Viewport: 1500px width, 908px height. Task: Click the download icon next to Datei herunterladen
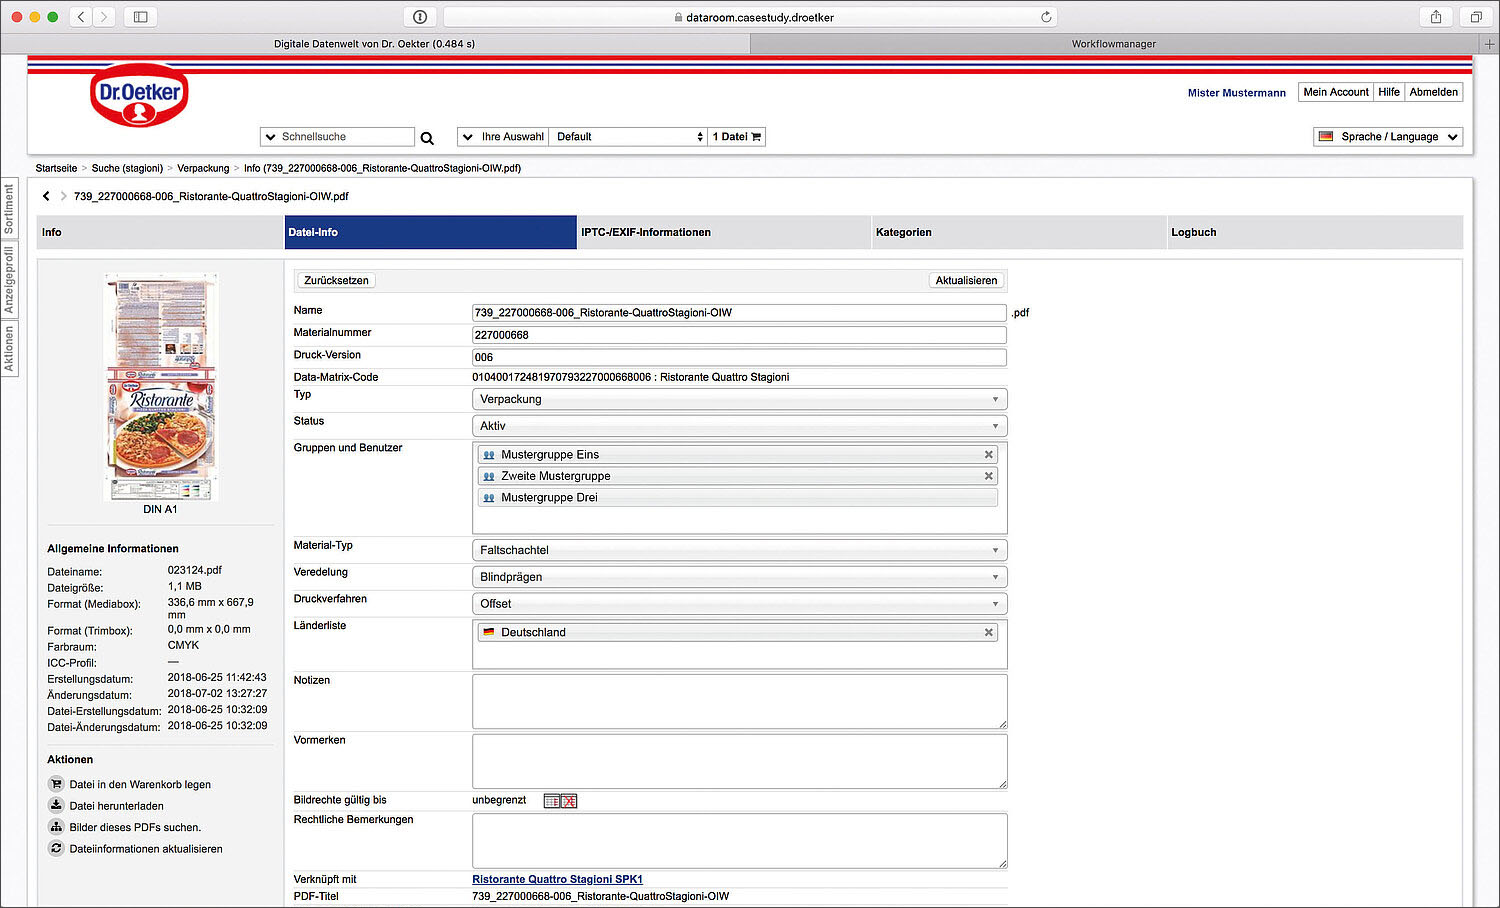pos(56,805)
